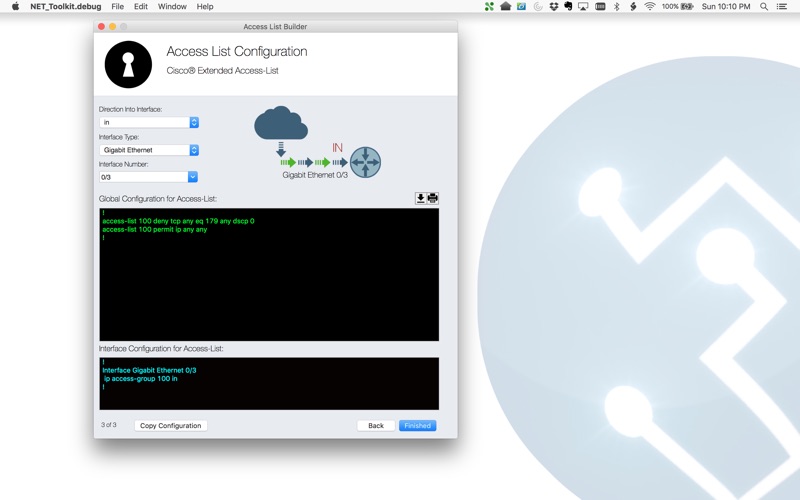Open the Apple menu
Viewport: 800px width, 500px height.
click(15, 7)
